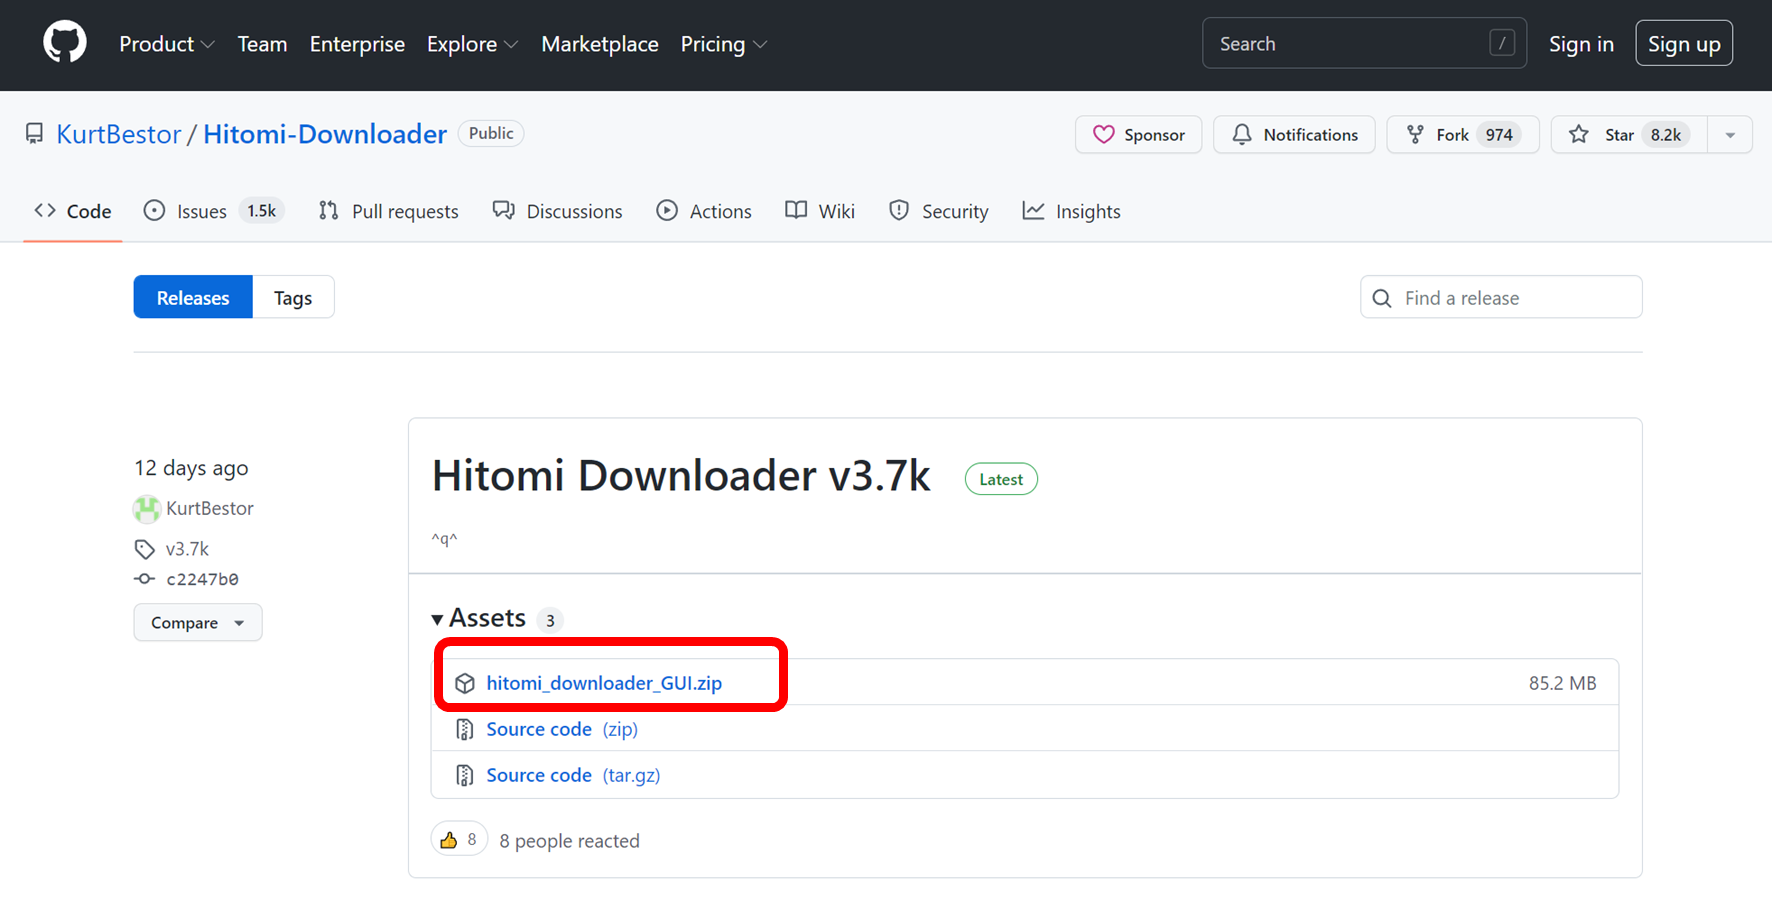Open the fork count 974

pyautogui.click(x=1499, y=135)
